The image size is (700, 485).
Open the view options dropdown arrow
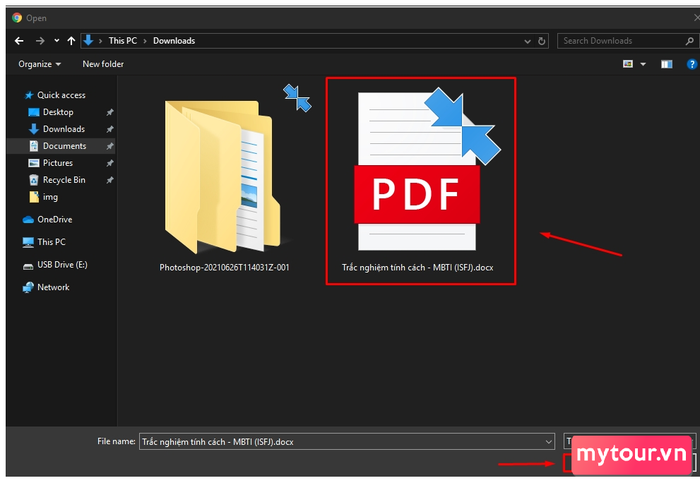pyautogui.click(x=643, y=64)
